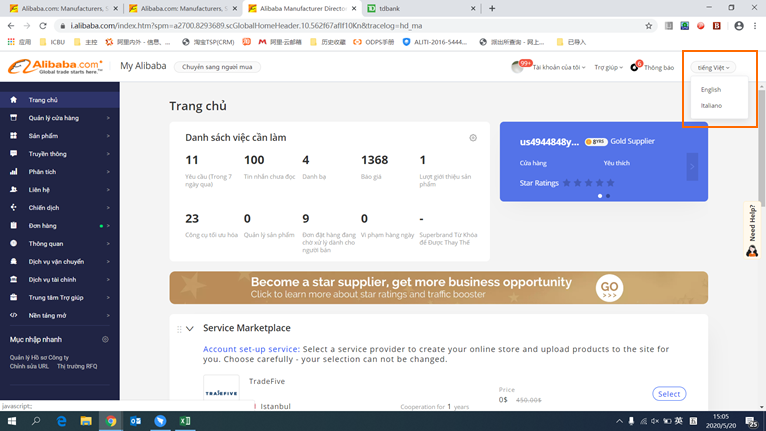The height and width of the screenshot is (431, 766).
Task: Expand Phân tích submenu arrow
Action: 108,172
